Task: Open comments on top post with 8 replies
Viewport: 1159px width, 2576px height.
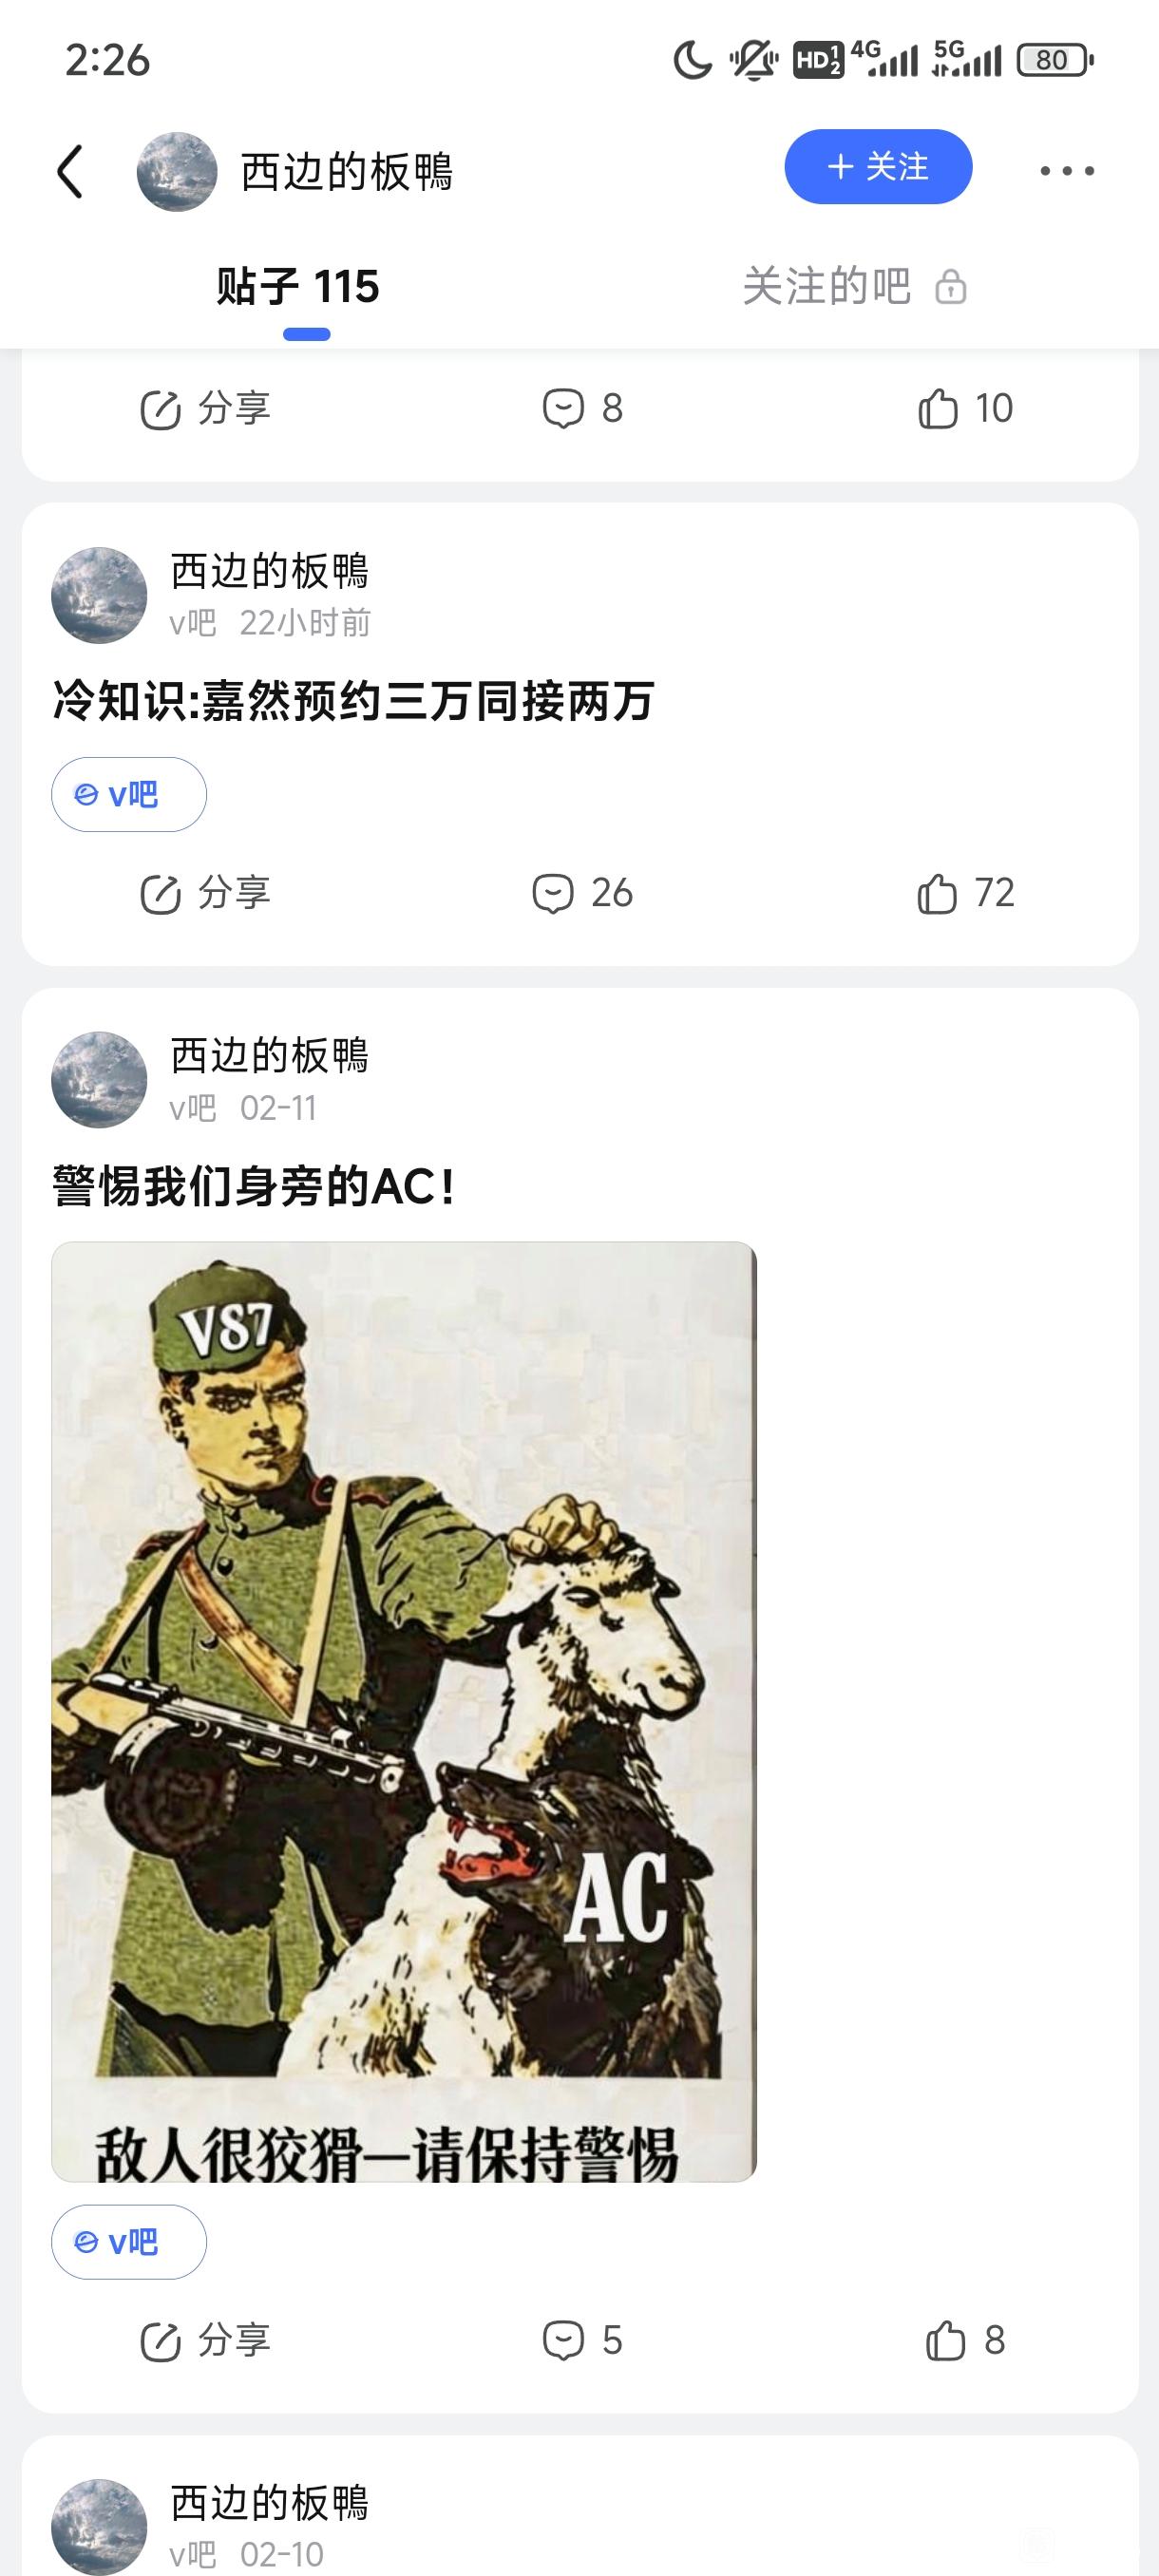Action: coord(582,408)
